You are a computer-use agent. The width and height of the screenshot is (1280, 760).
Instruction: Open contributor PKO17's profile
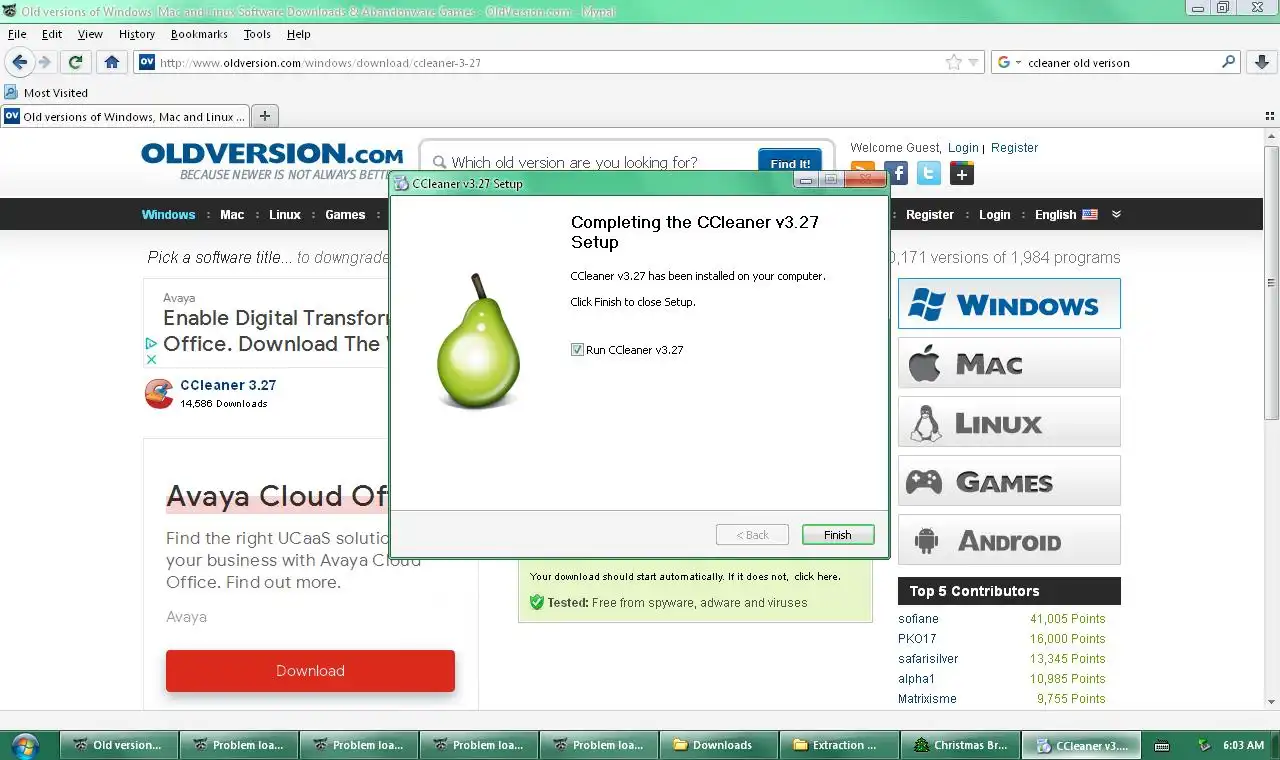click(x=917, y=639)
